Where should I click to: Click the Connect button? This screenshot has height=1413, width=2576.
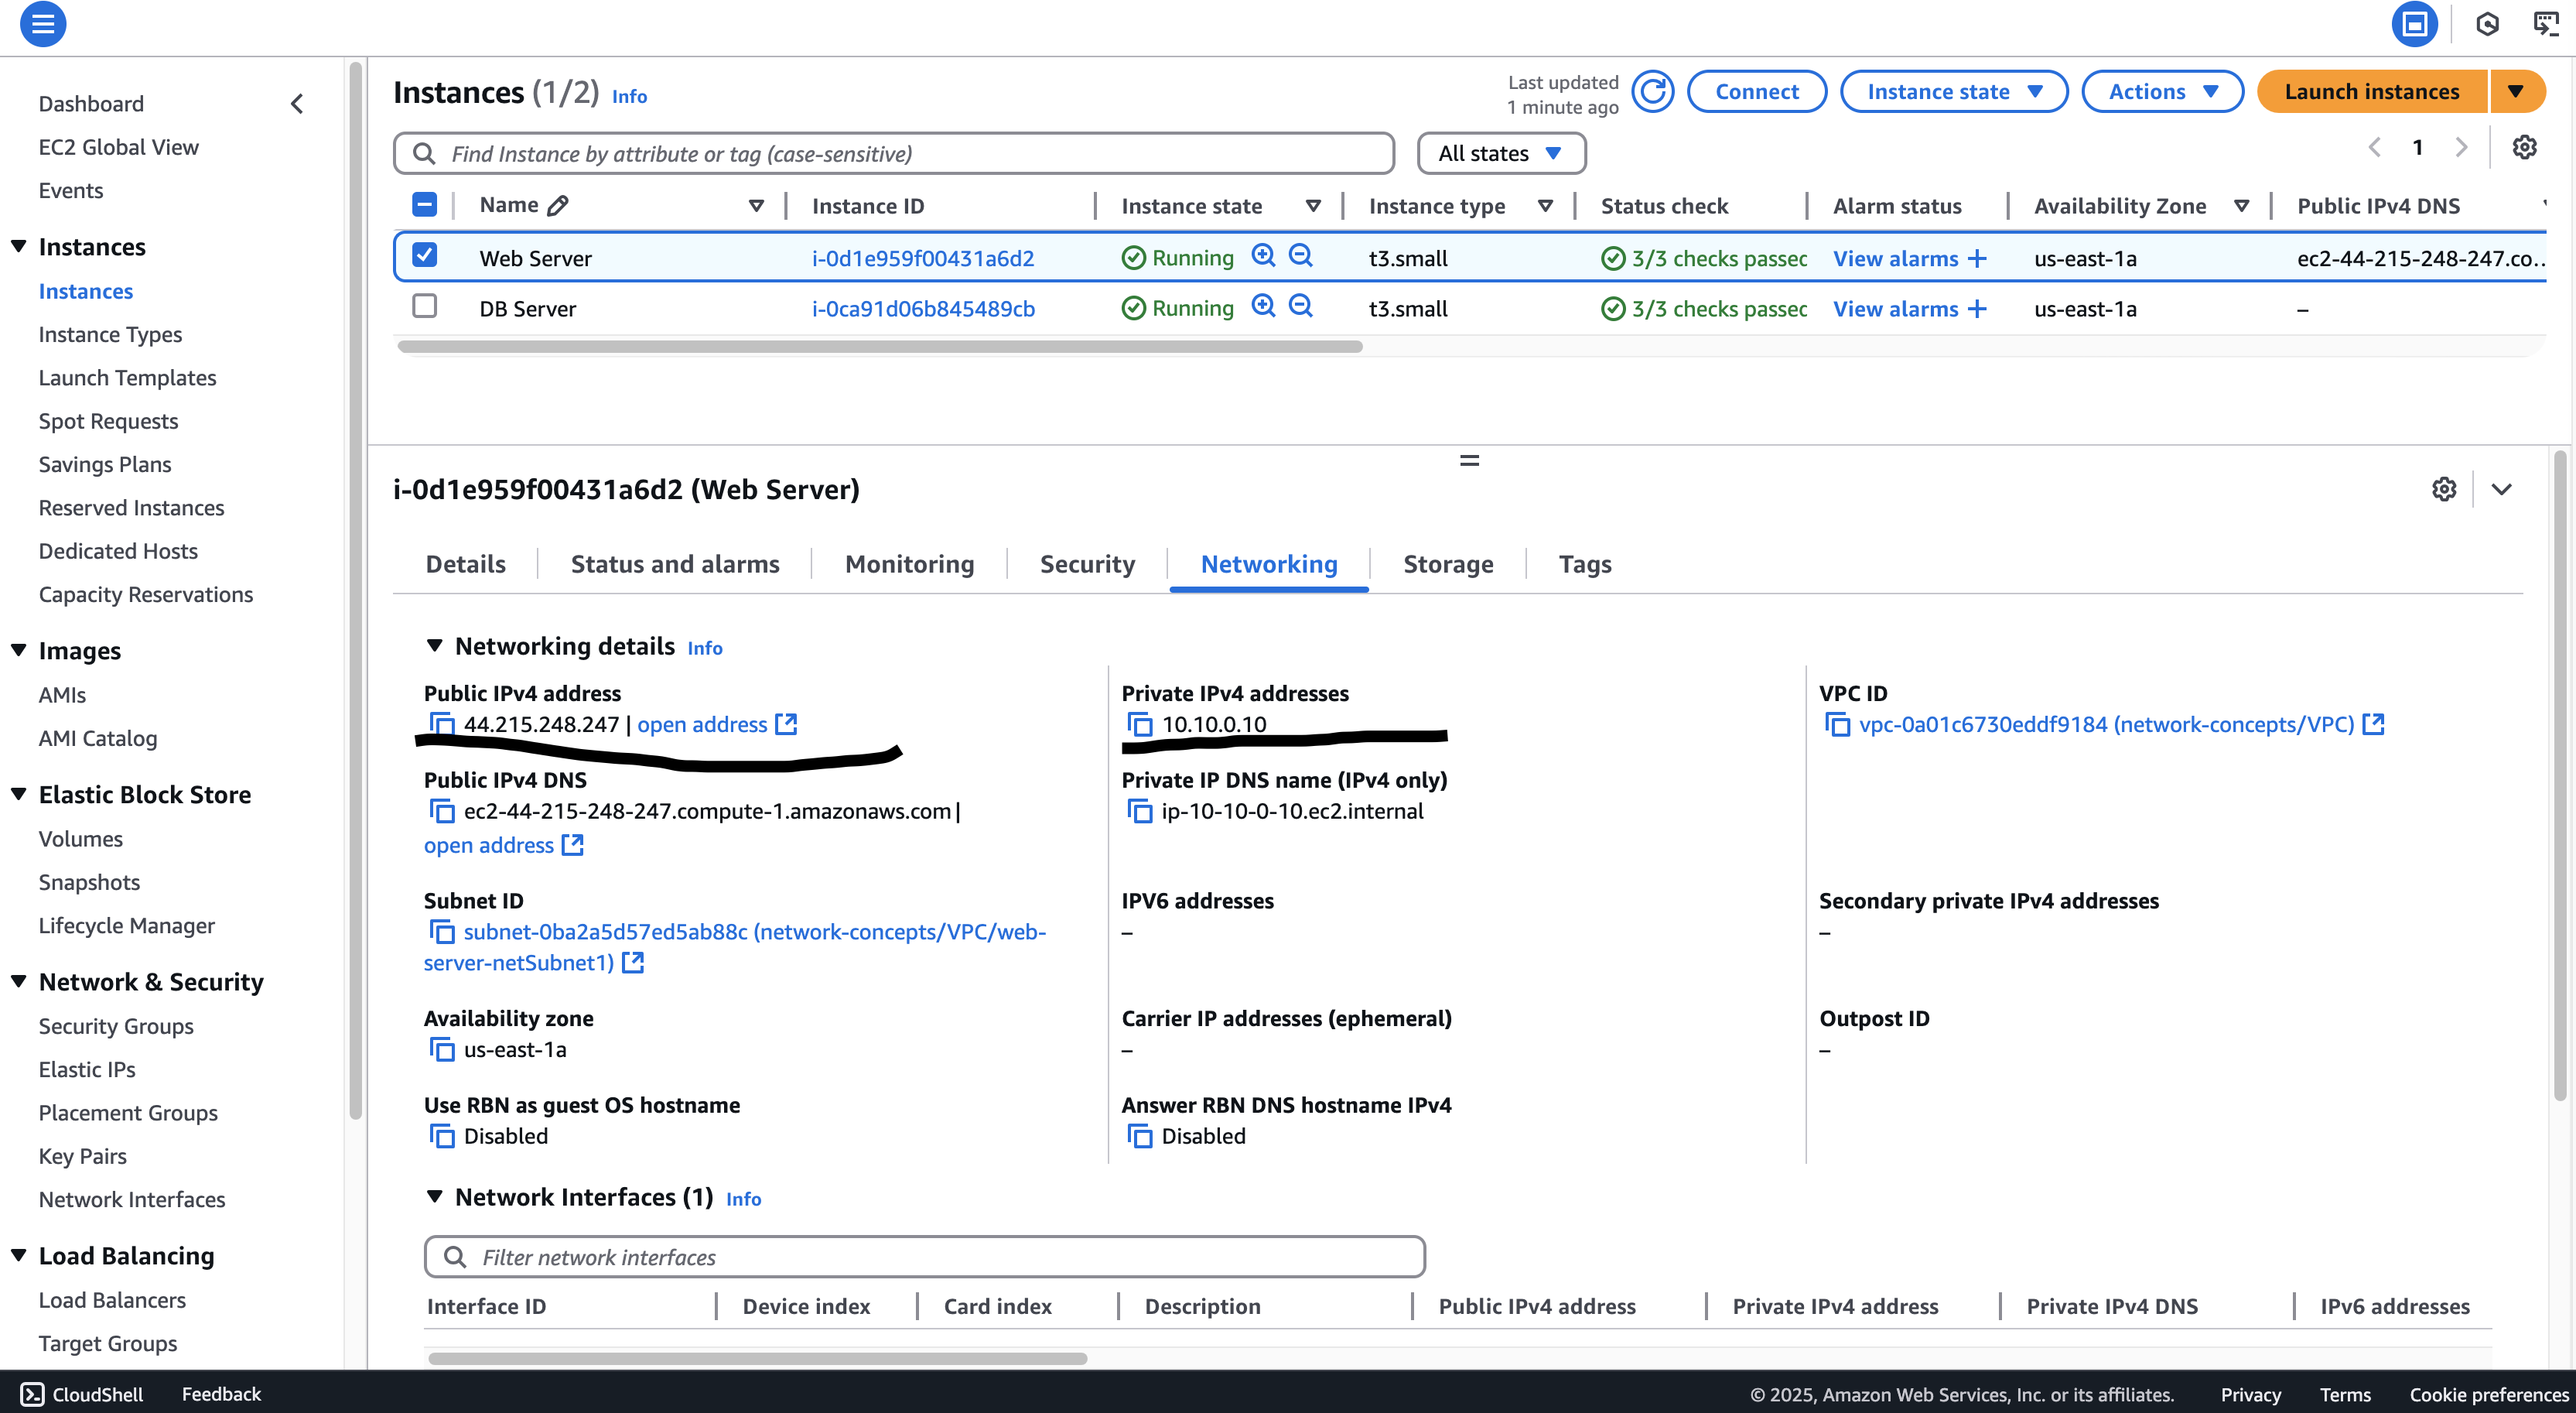[x=1757, y=92]
